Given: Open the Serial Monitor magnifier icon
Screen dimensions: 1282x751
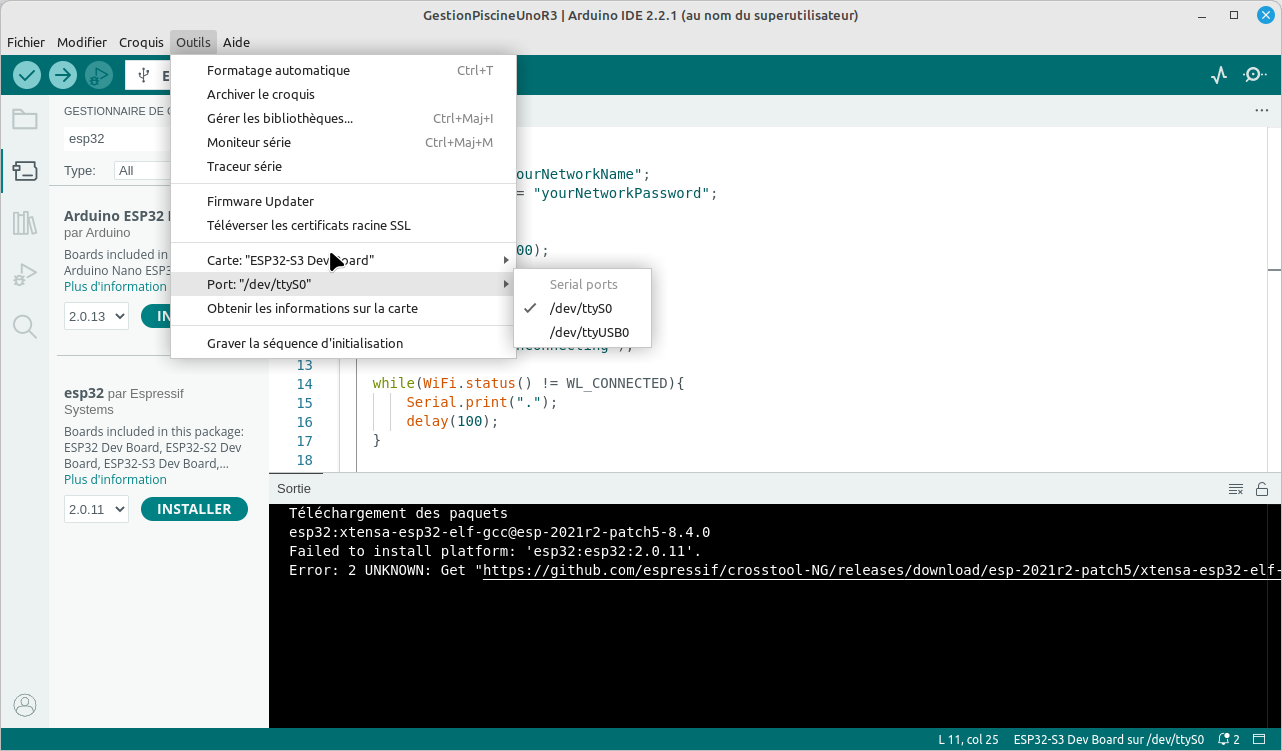Looking at the screenshot, I should click(1254, 75).
